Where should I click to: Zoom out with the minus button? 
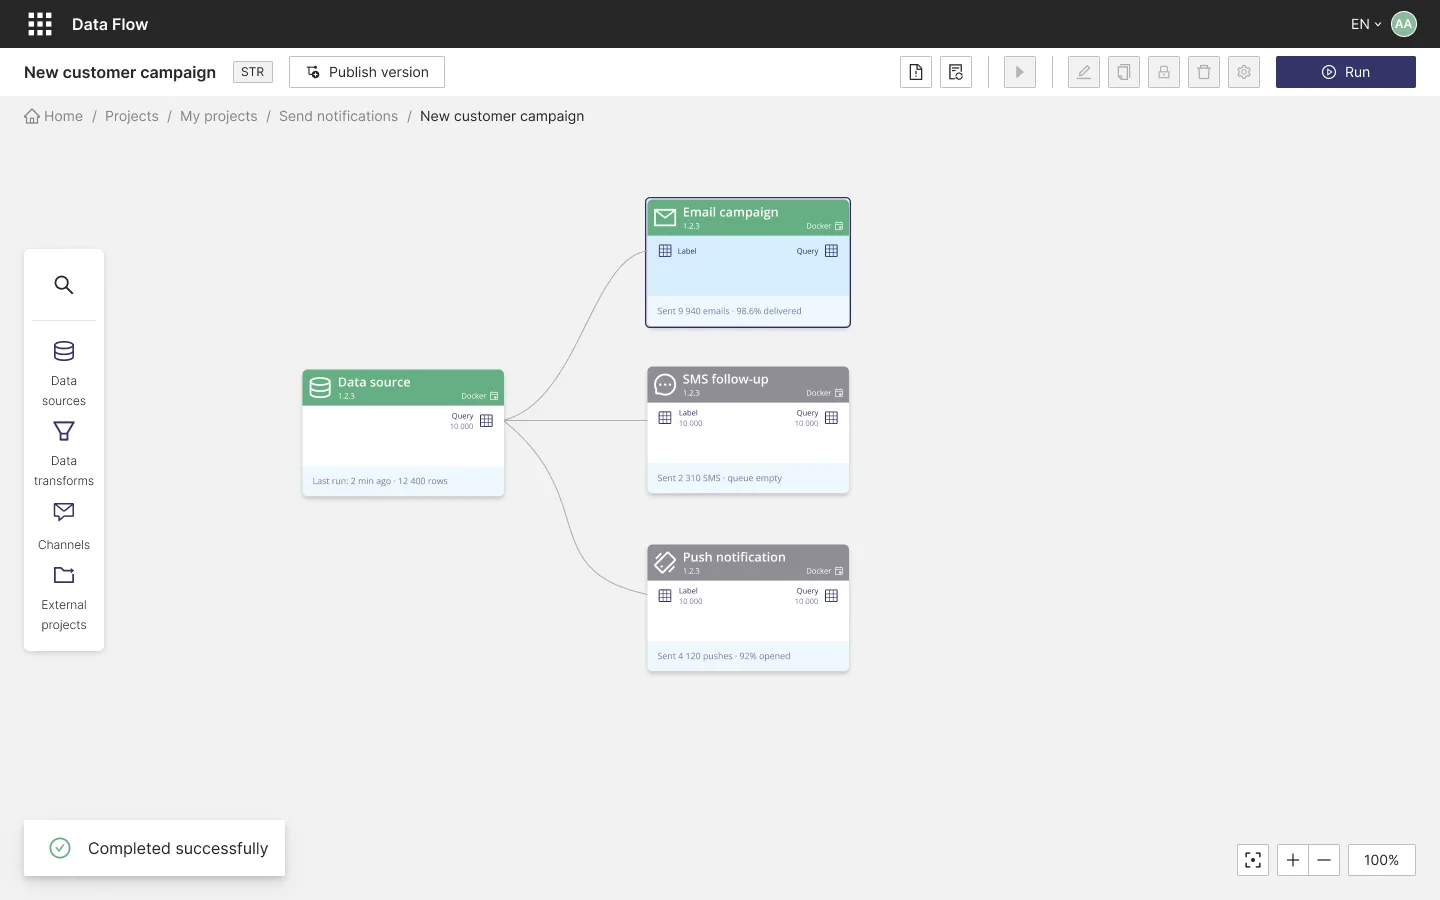point(1324,860)
